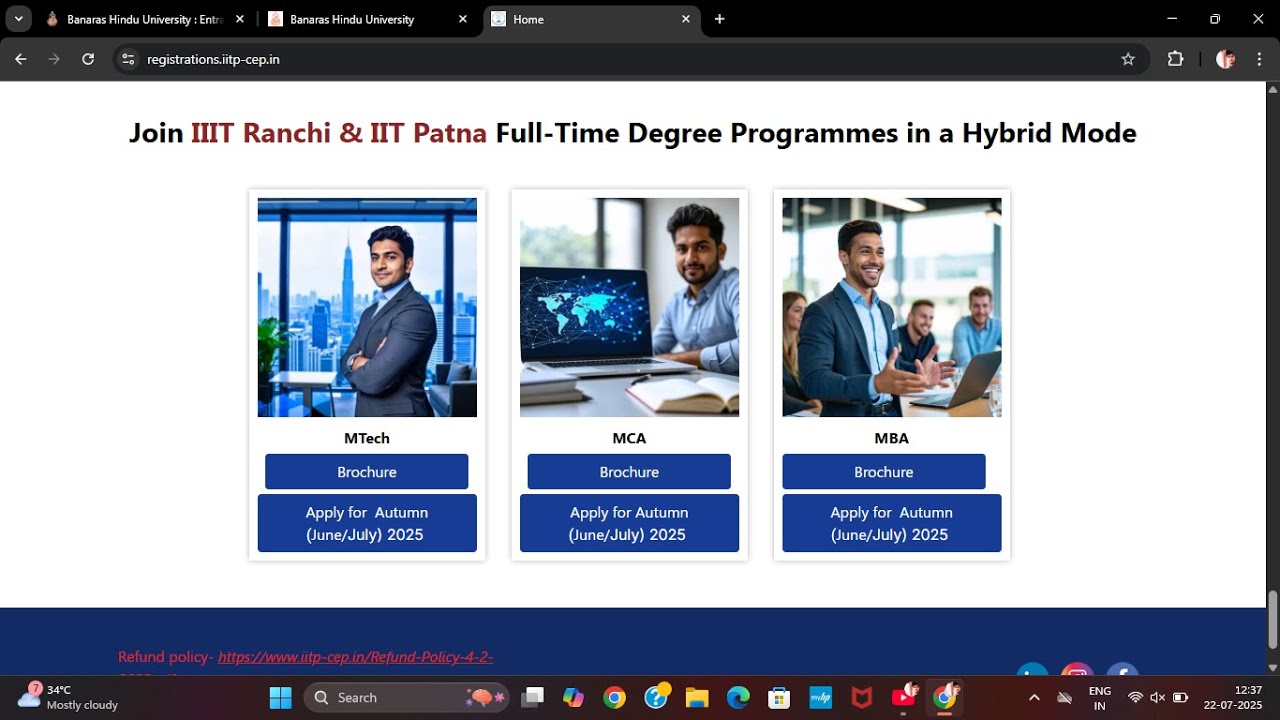Click the MBA programme title

tap(892, 438)
